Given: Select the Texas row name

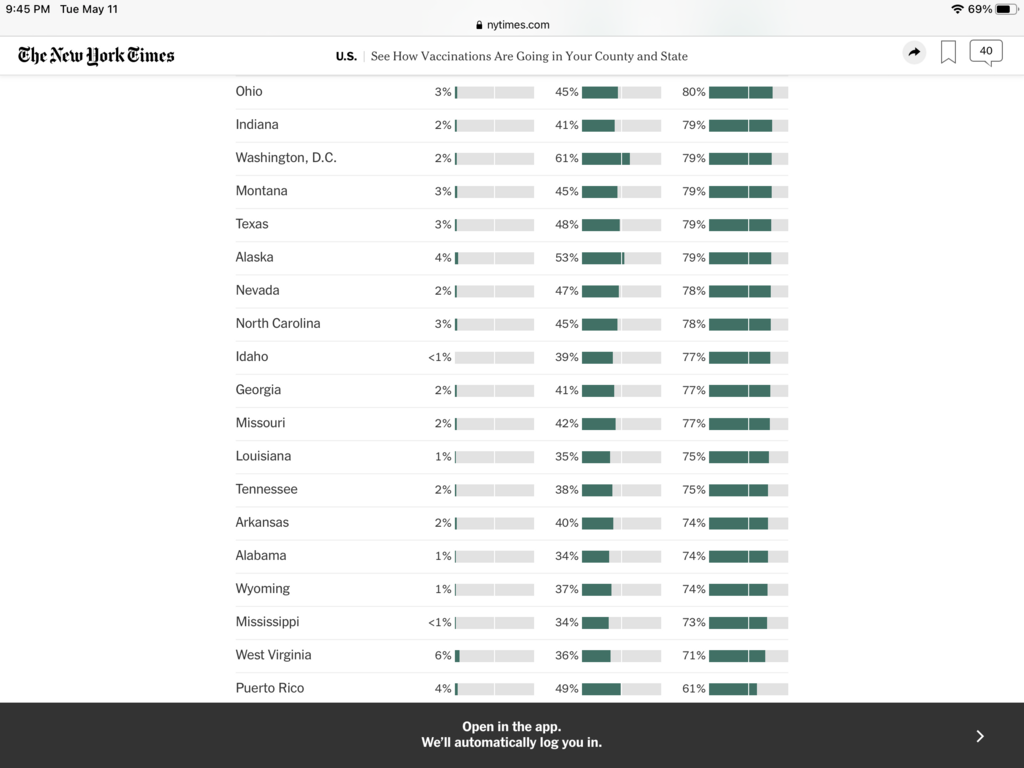Looking at the screenshot, I should [252, 224].
